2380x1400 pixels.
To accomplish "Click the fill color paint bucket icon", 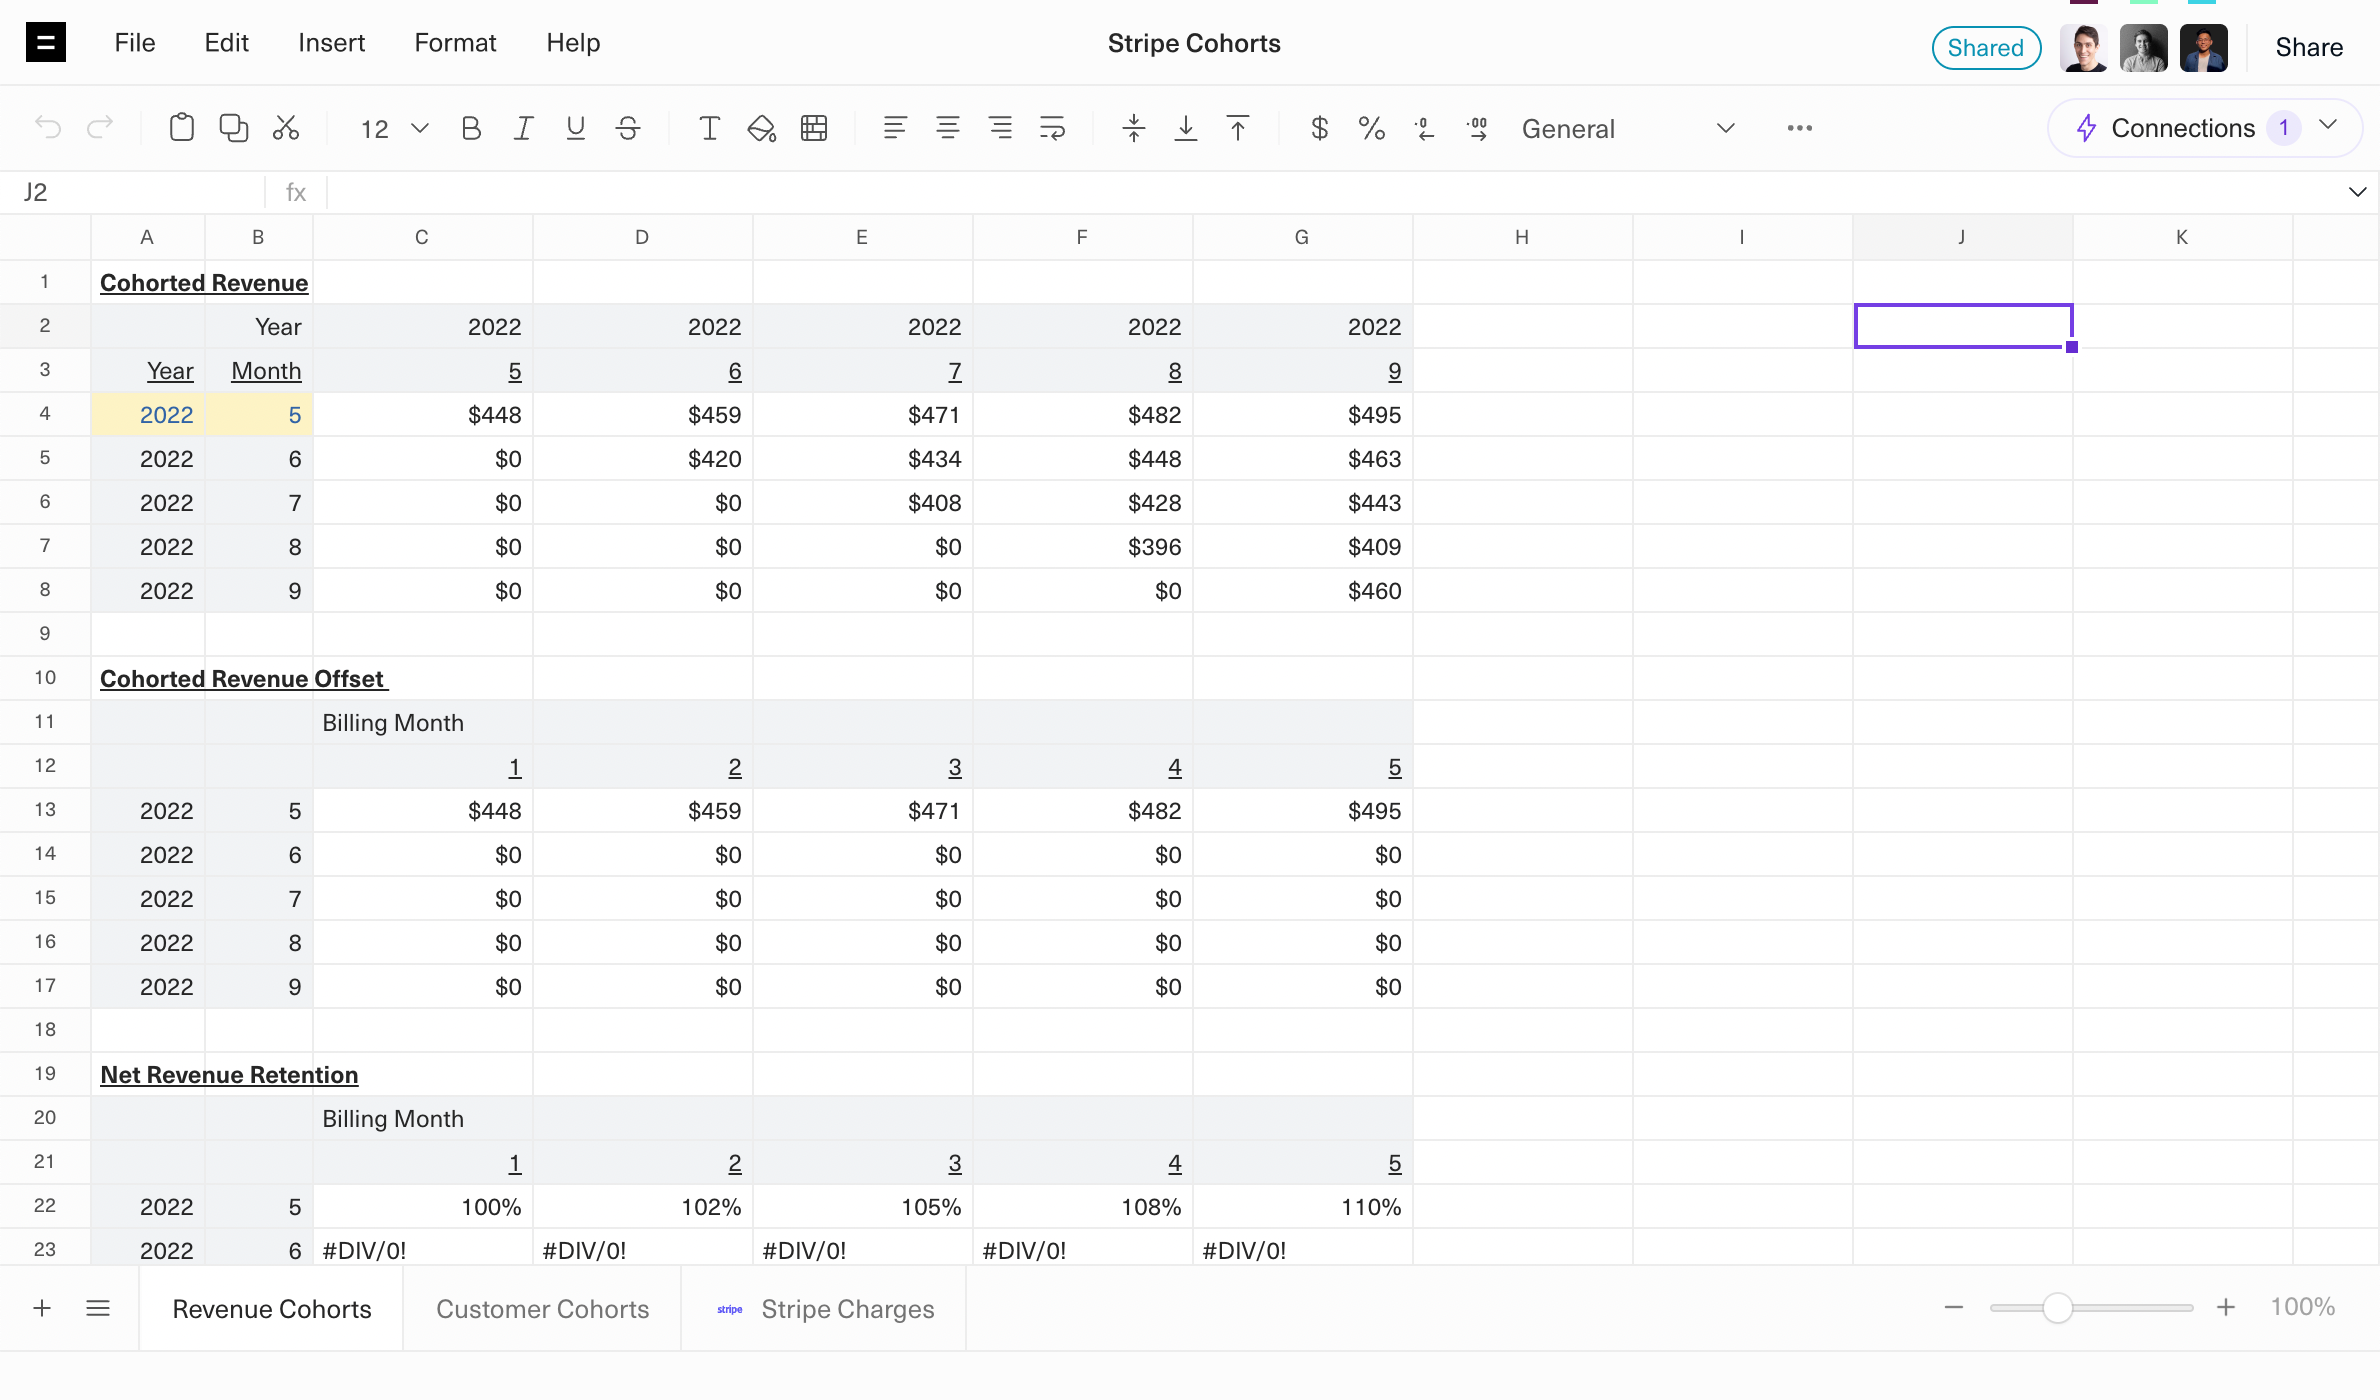I will coord(761,128).
